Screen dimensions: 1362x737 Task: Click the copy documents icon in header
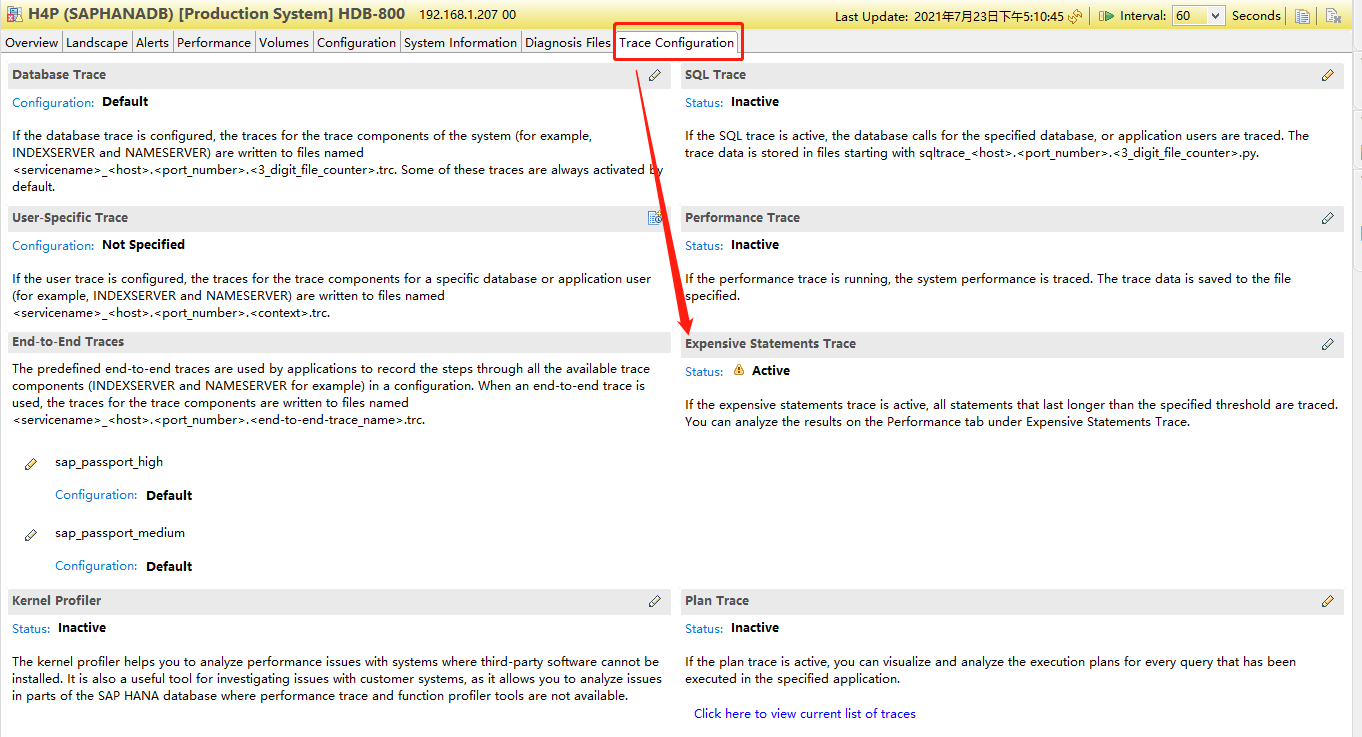pyautogui.click(x=1302, y=16)
